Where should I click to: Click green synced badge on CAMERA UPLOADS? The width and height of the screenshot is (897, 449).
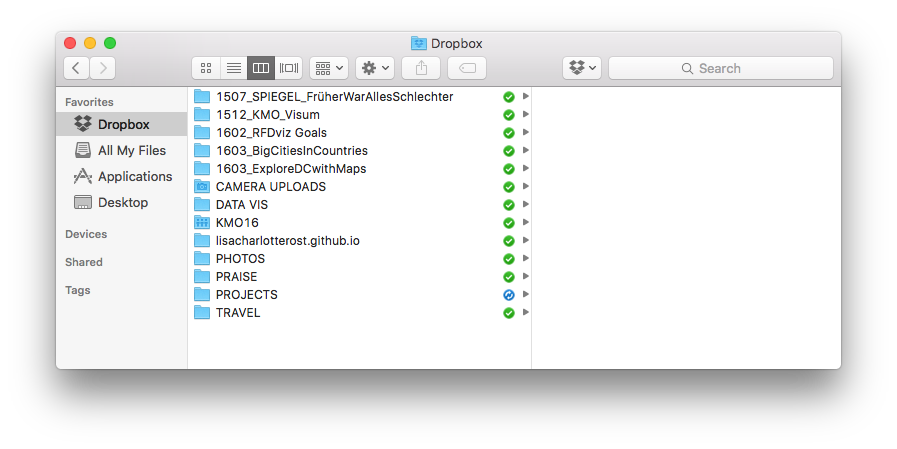(x=509, y=187)
